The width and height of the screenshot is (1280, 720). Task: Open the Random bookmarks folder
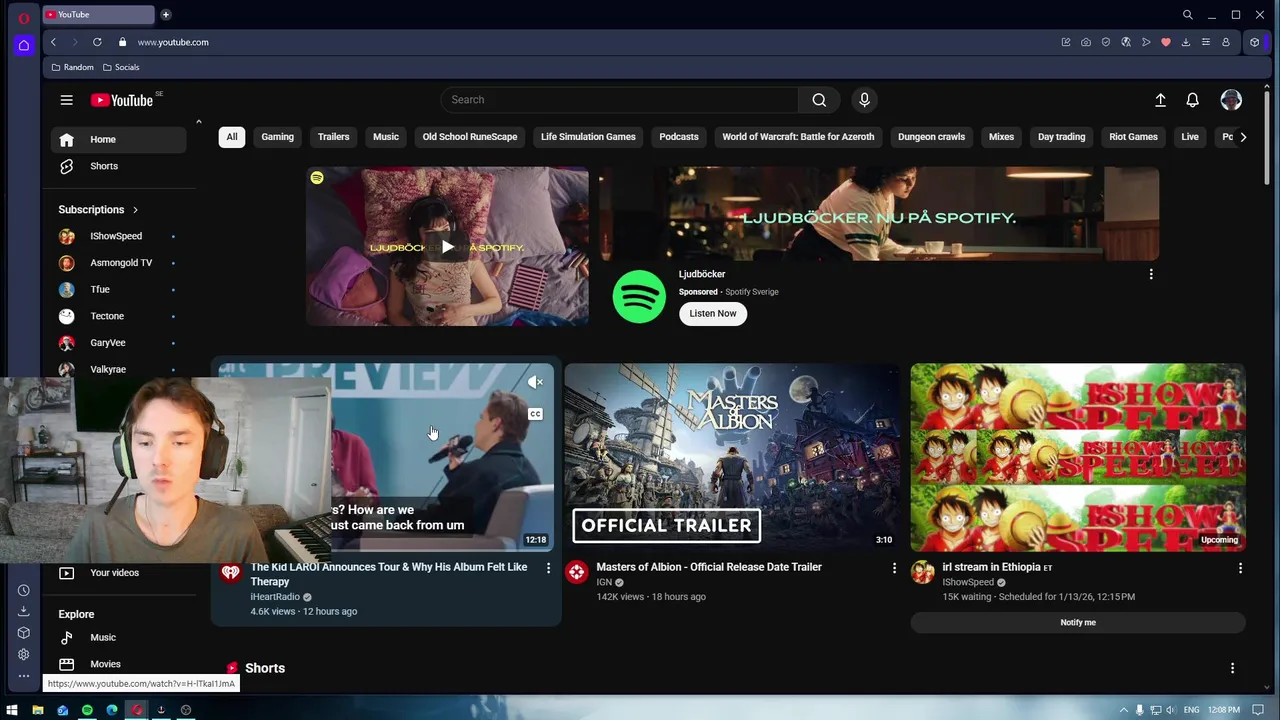[72, 67]
